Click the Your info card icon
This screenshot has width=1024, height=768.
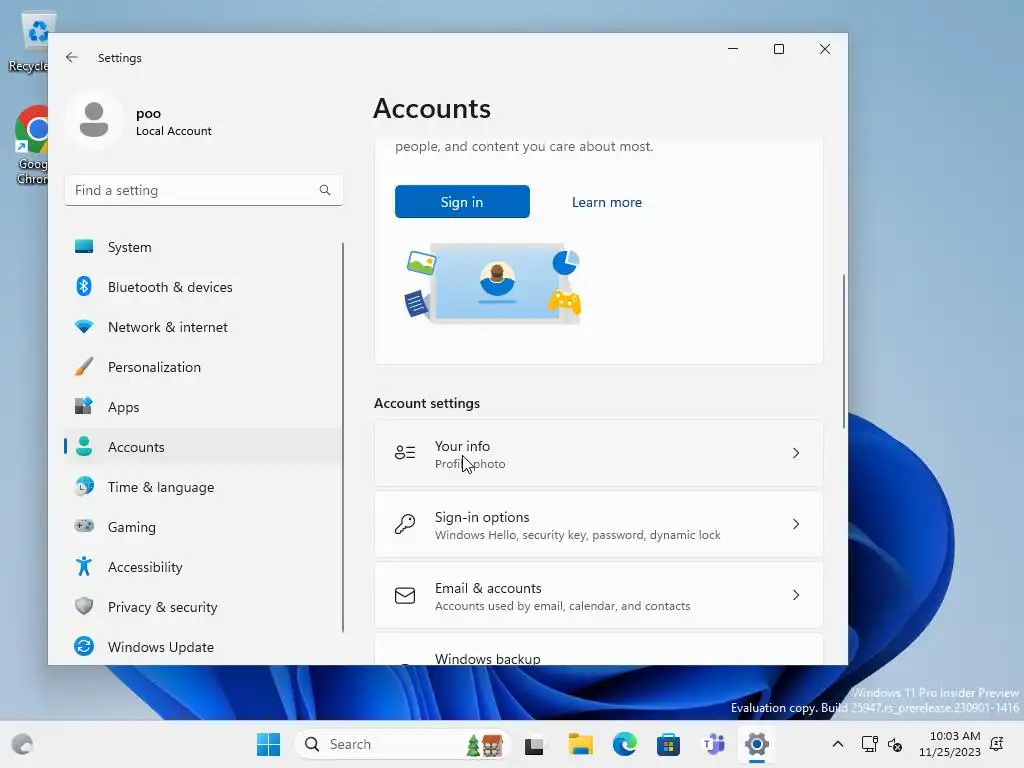point(405,453)
